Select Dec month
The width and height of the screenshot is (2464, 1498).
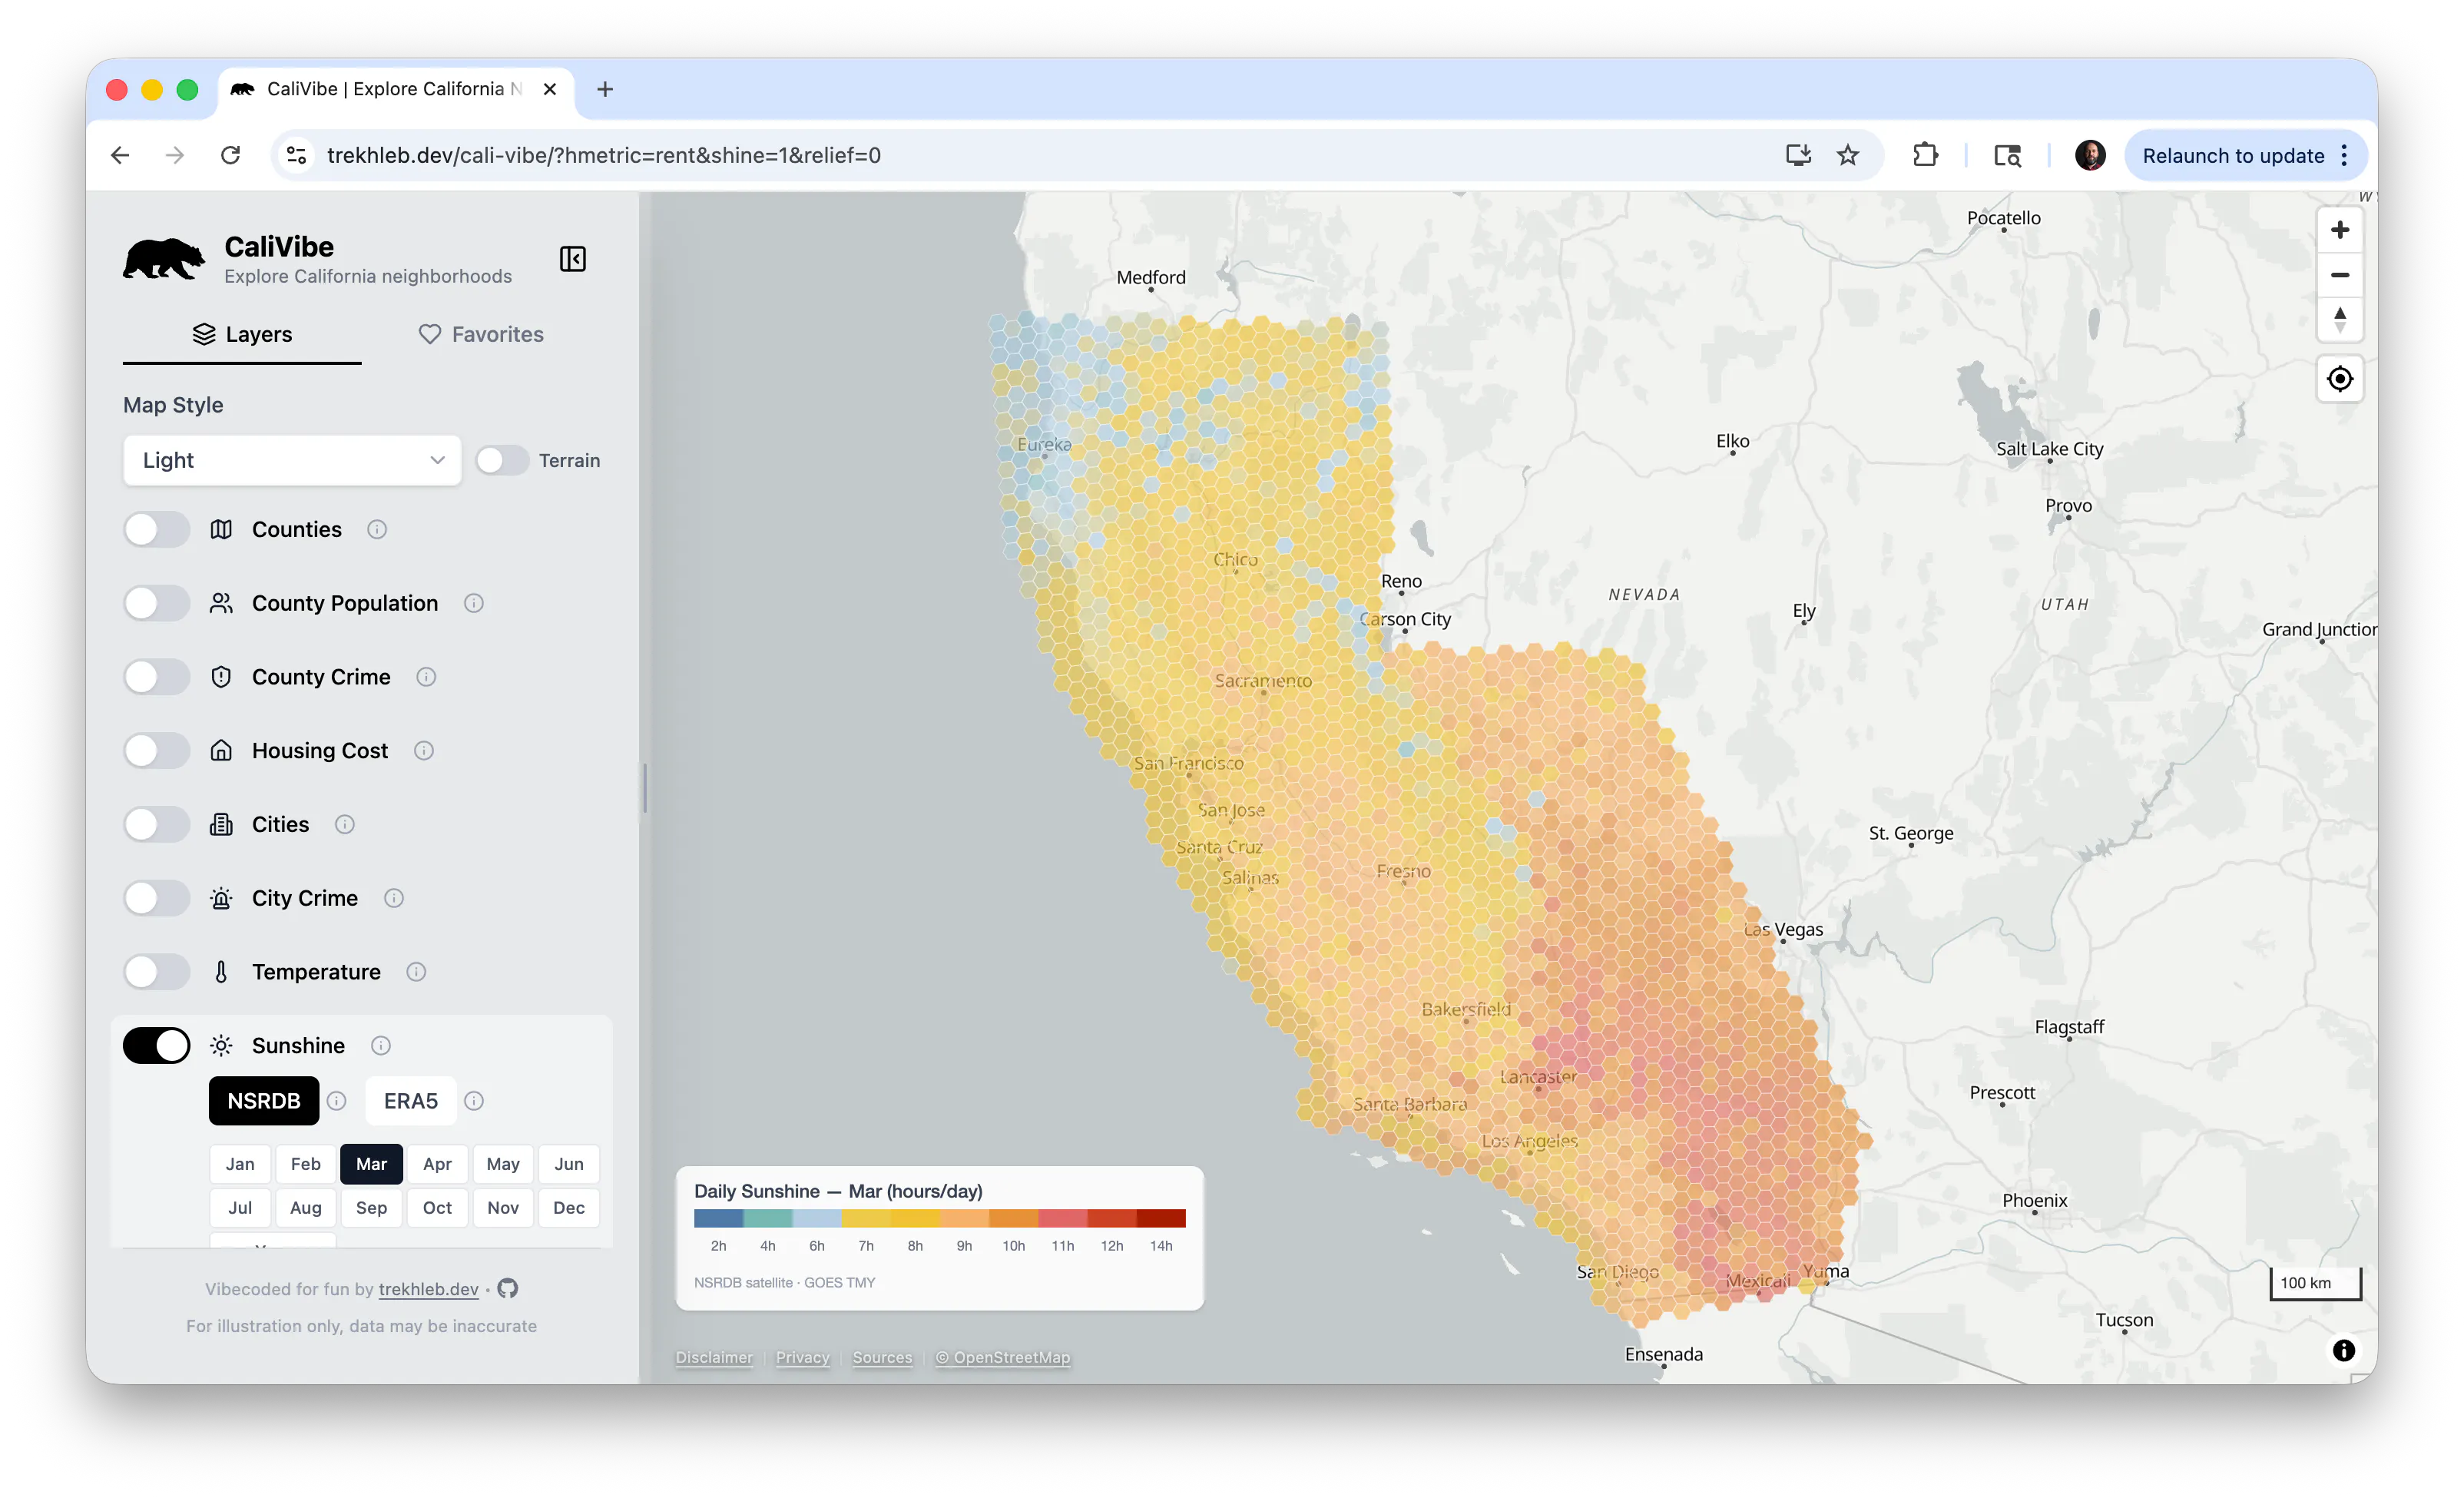pyautogui.click(x=569, y=1207)
